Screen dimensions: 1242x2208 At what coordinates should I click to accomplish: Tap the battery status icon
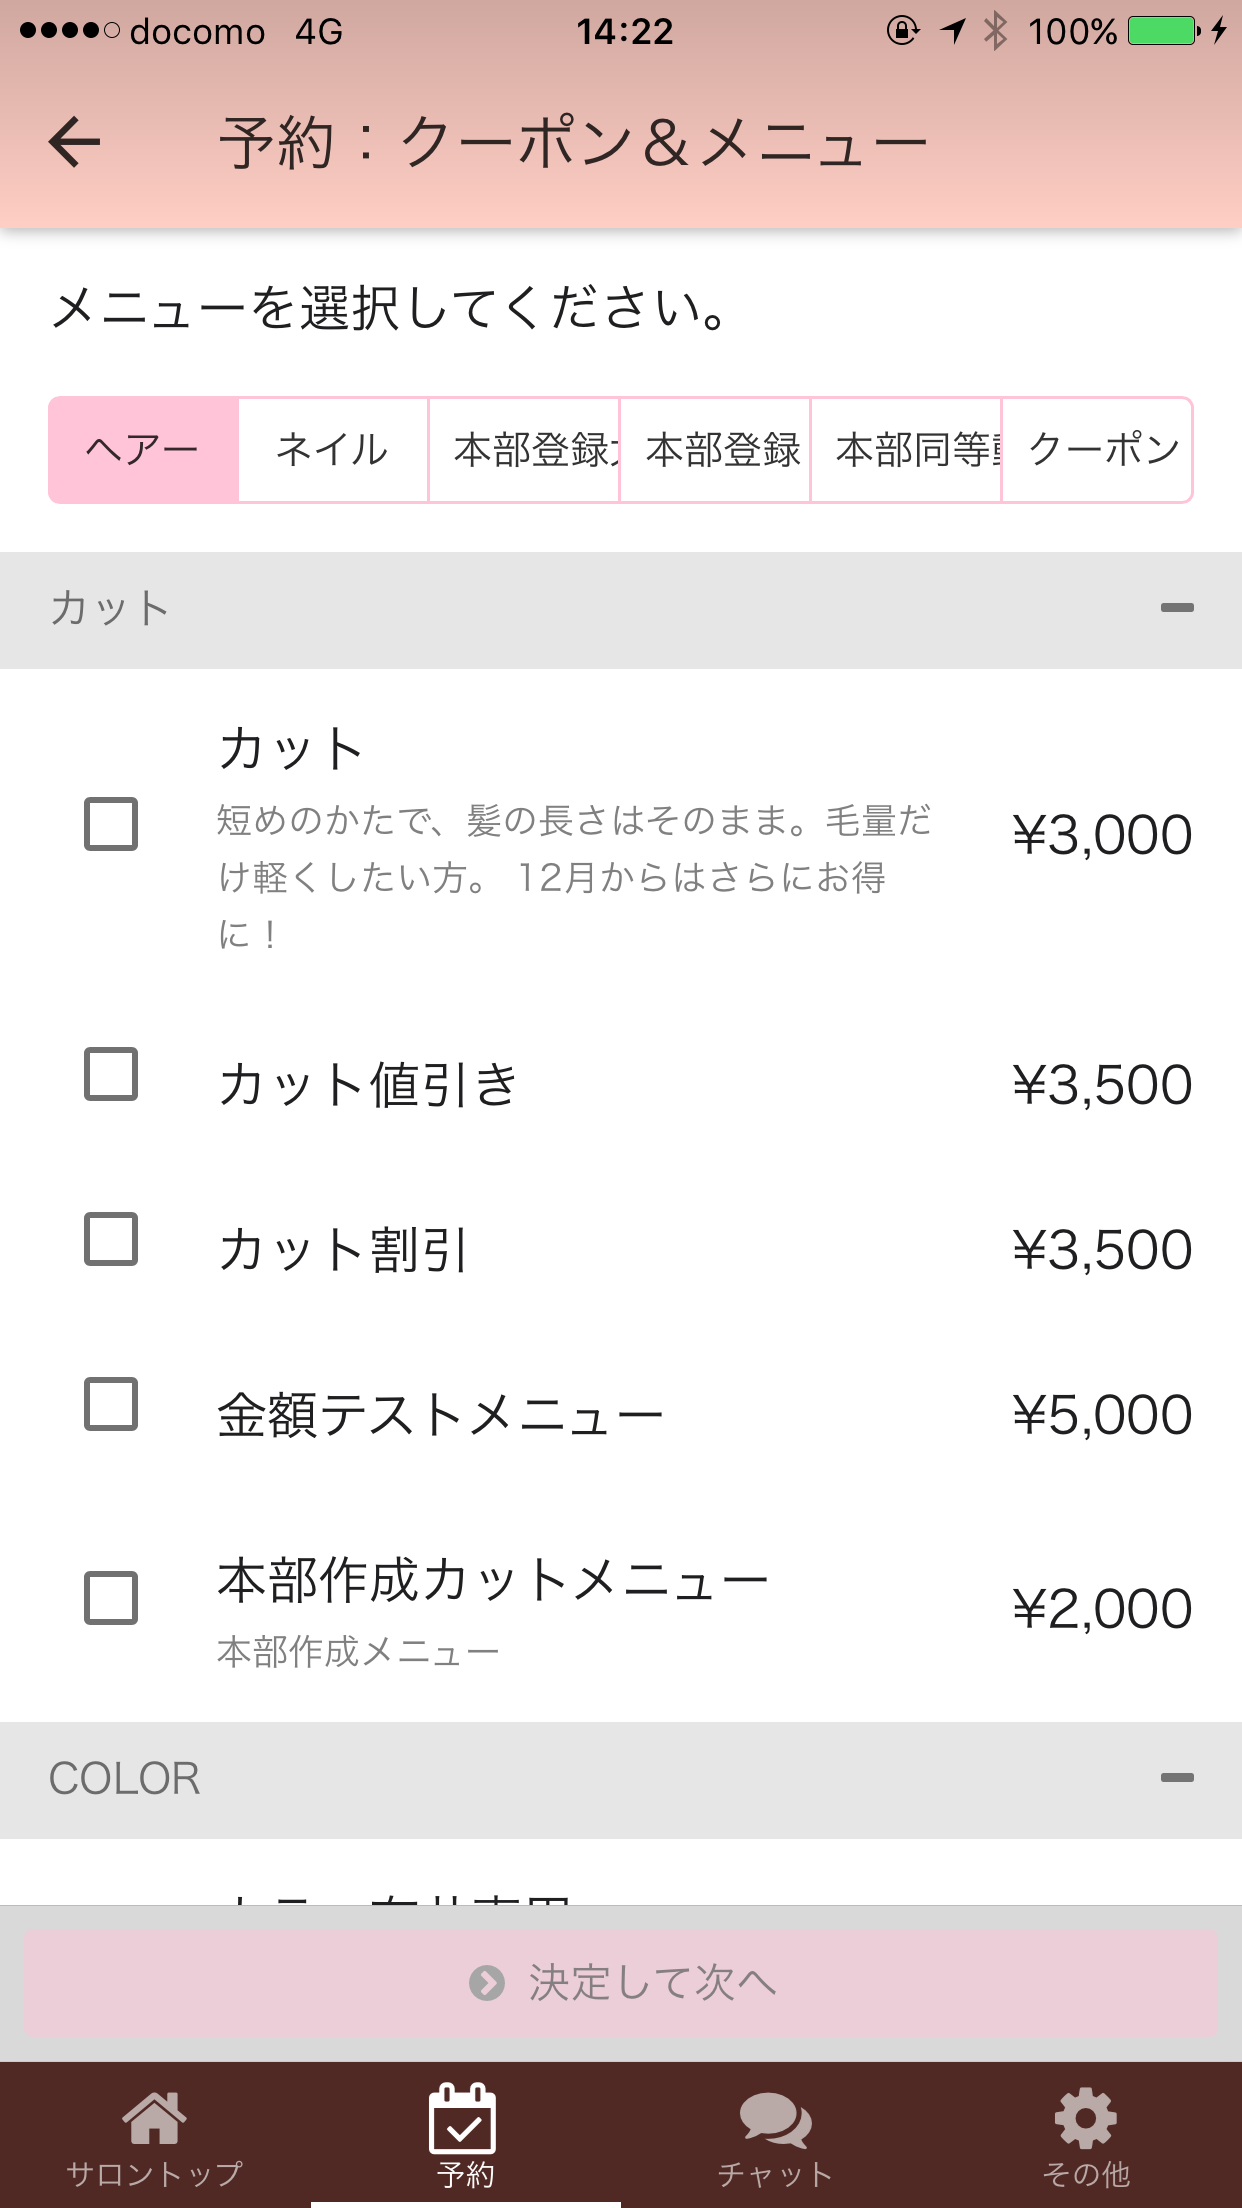1163,31
